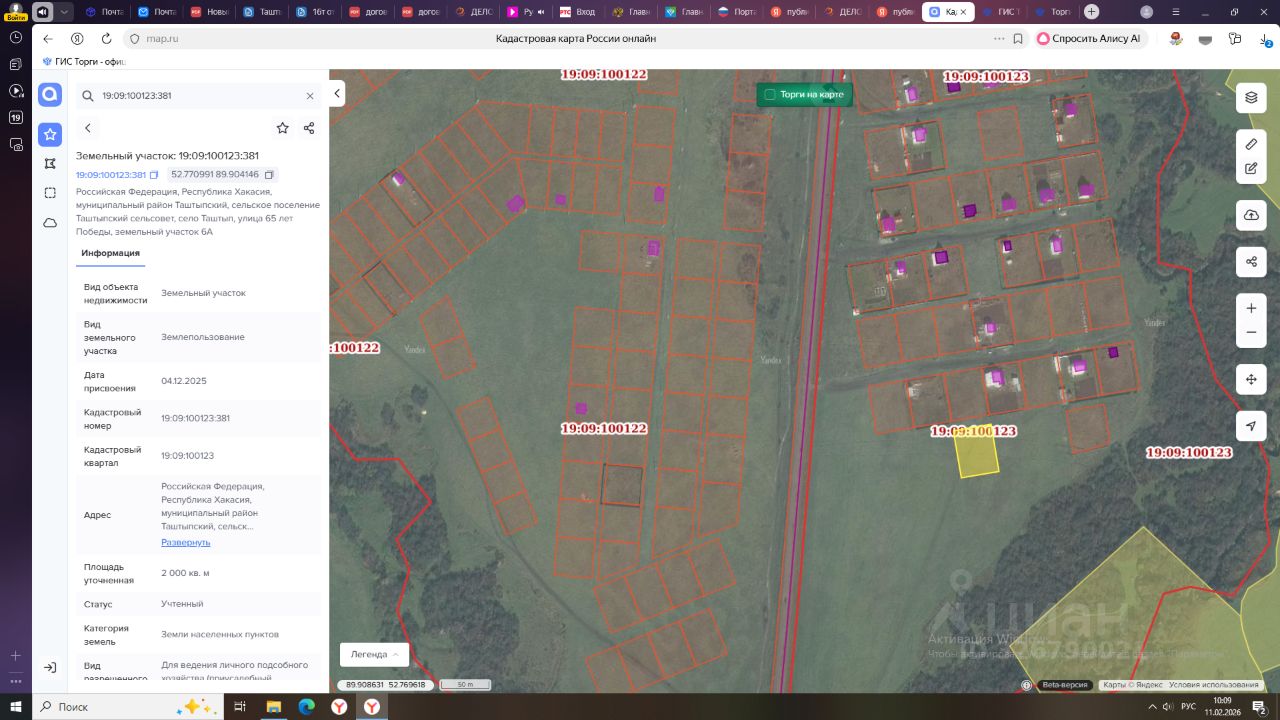Open the Yandex browser shield security icon
Viewport: 1280px width, 720px height.
tap(135, 38)
